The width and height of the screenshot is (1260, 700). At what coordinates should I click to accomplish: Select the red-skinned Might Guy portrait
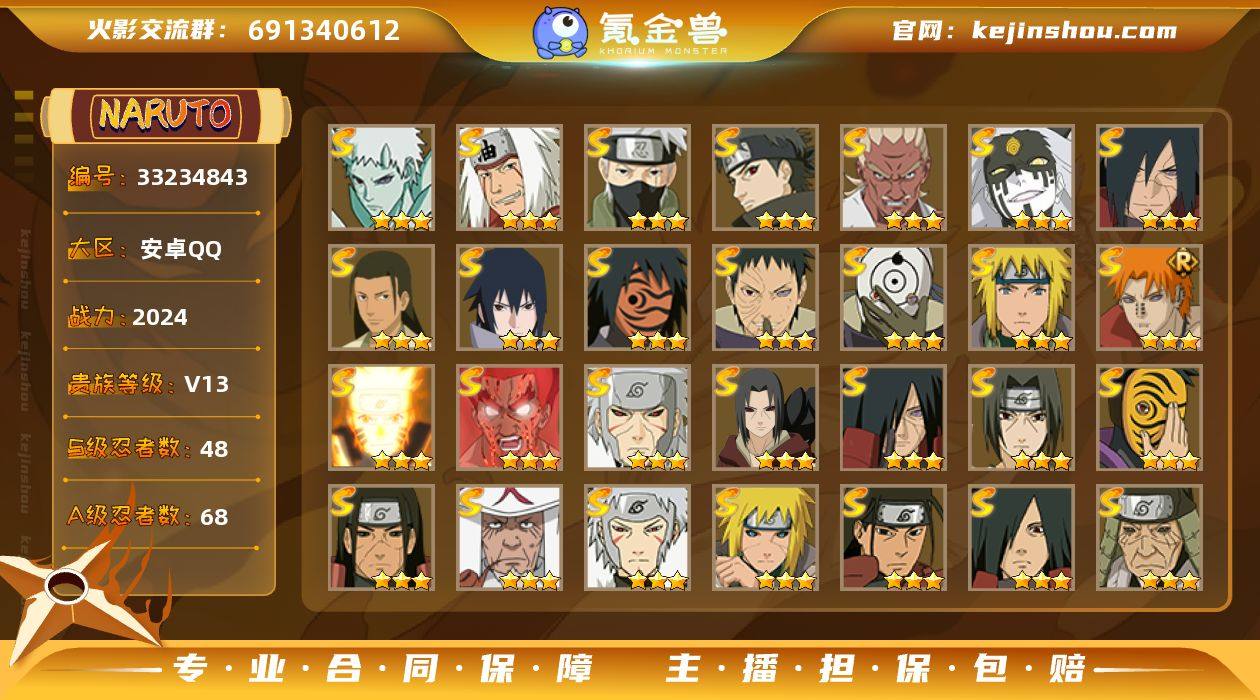(x=510, y=418)
